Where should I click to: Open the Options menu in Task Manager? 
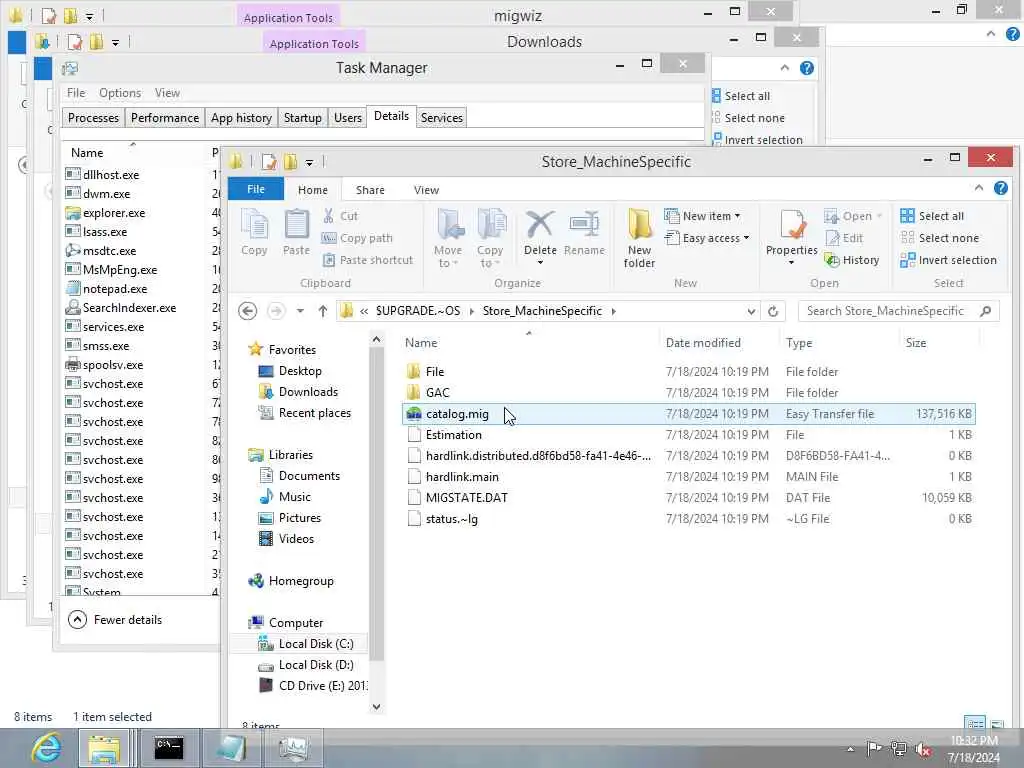(x=120, y=93)
